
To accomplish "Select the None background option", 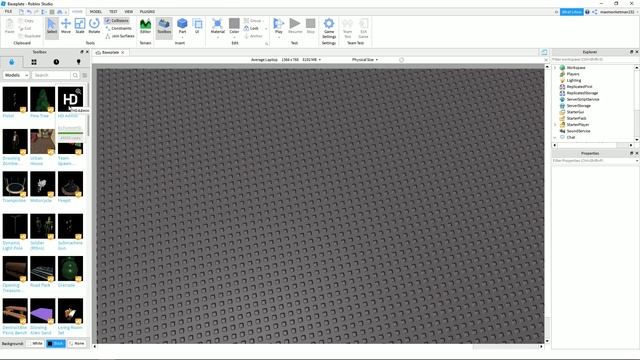I will (76, 343).
